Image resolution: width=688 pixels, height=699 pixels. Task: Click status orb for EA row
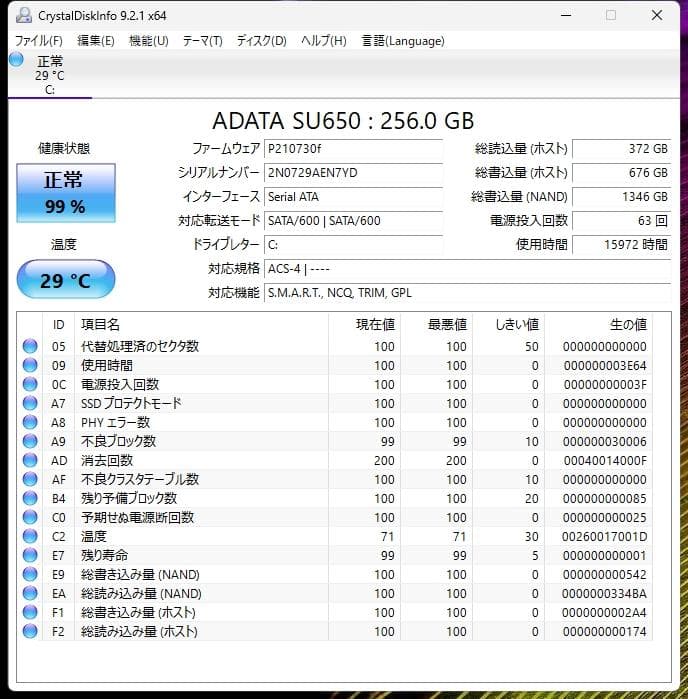[30, 593]
